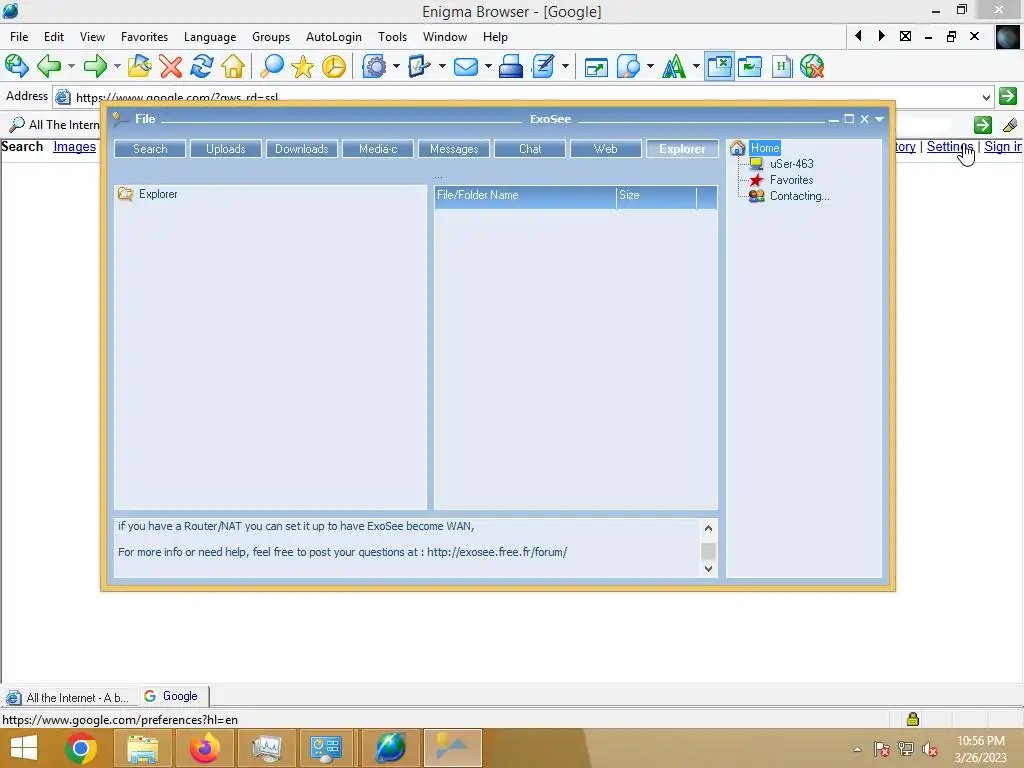Click the globe-with-arrow icon at toolbar start
This screenshot has height=768, width=1024.
[x=16, y=66]
